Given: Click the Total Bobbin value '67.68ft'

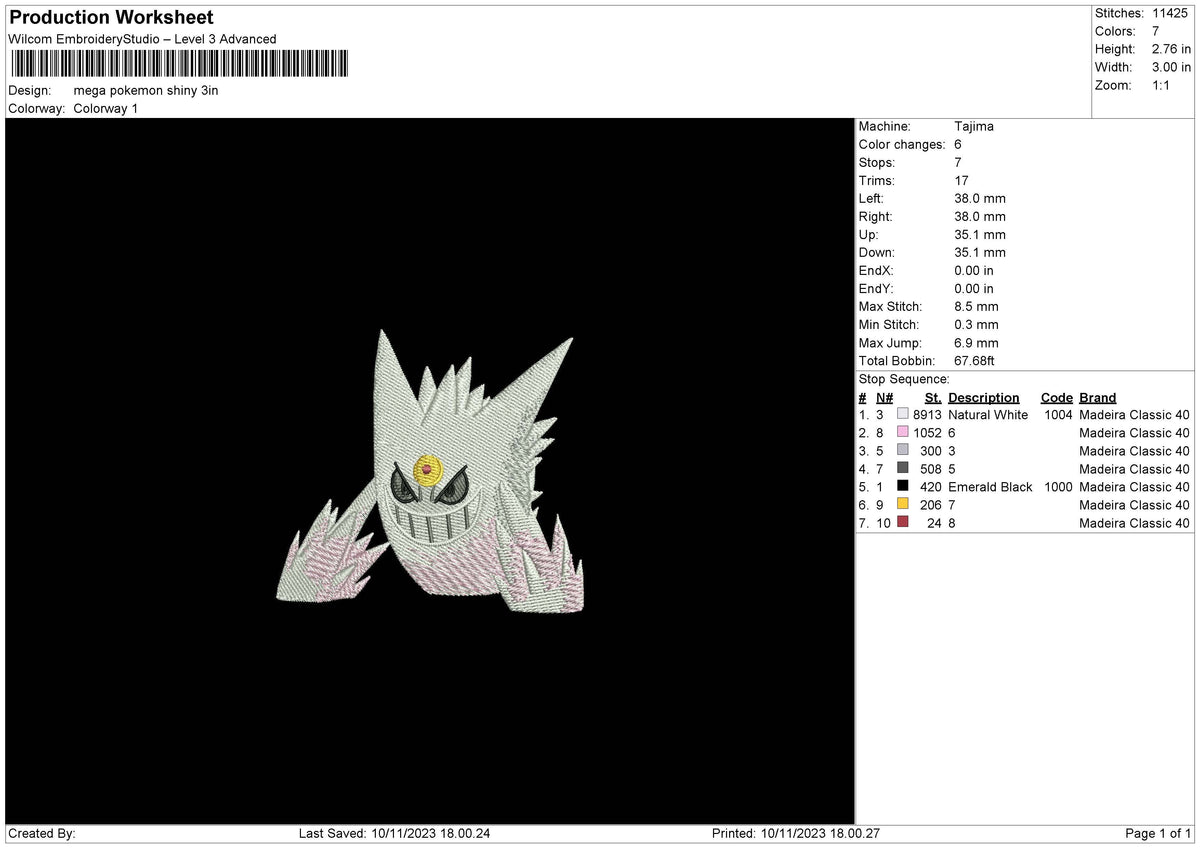Looking at the screenshot, I should (x=974, y=360).
